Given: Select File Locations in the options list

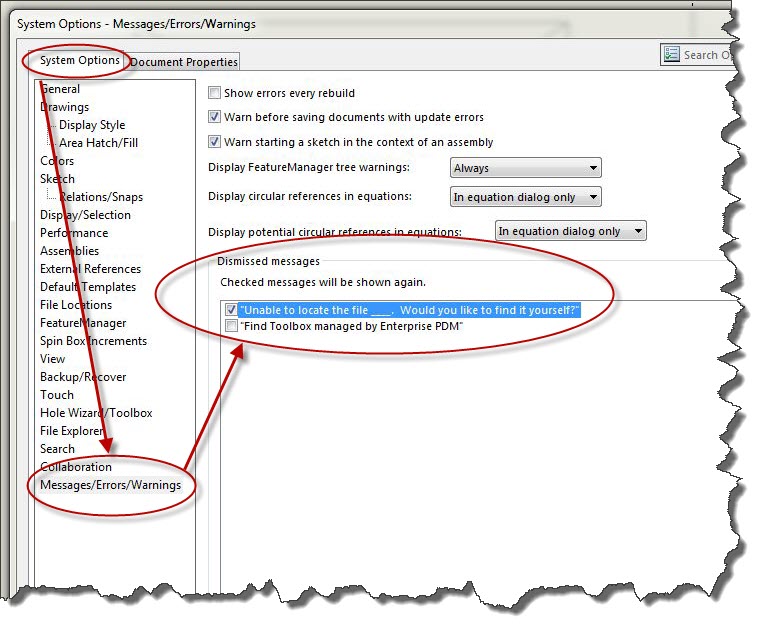Looking at the screenshot, I should pos(76,305).
